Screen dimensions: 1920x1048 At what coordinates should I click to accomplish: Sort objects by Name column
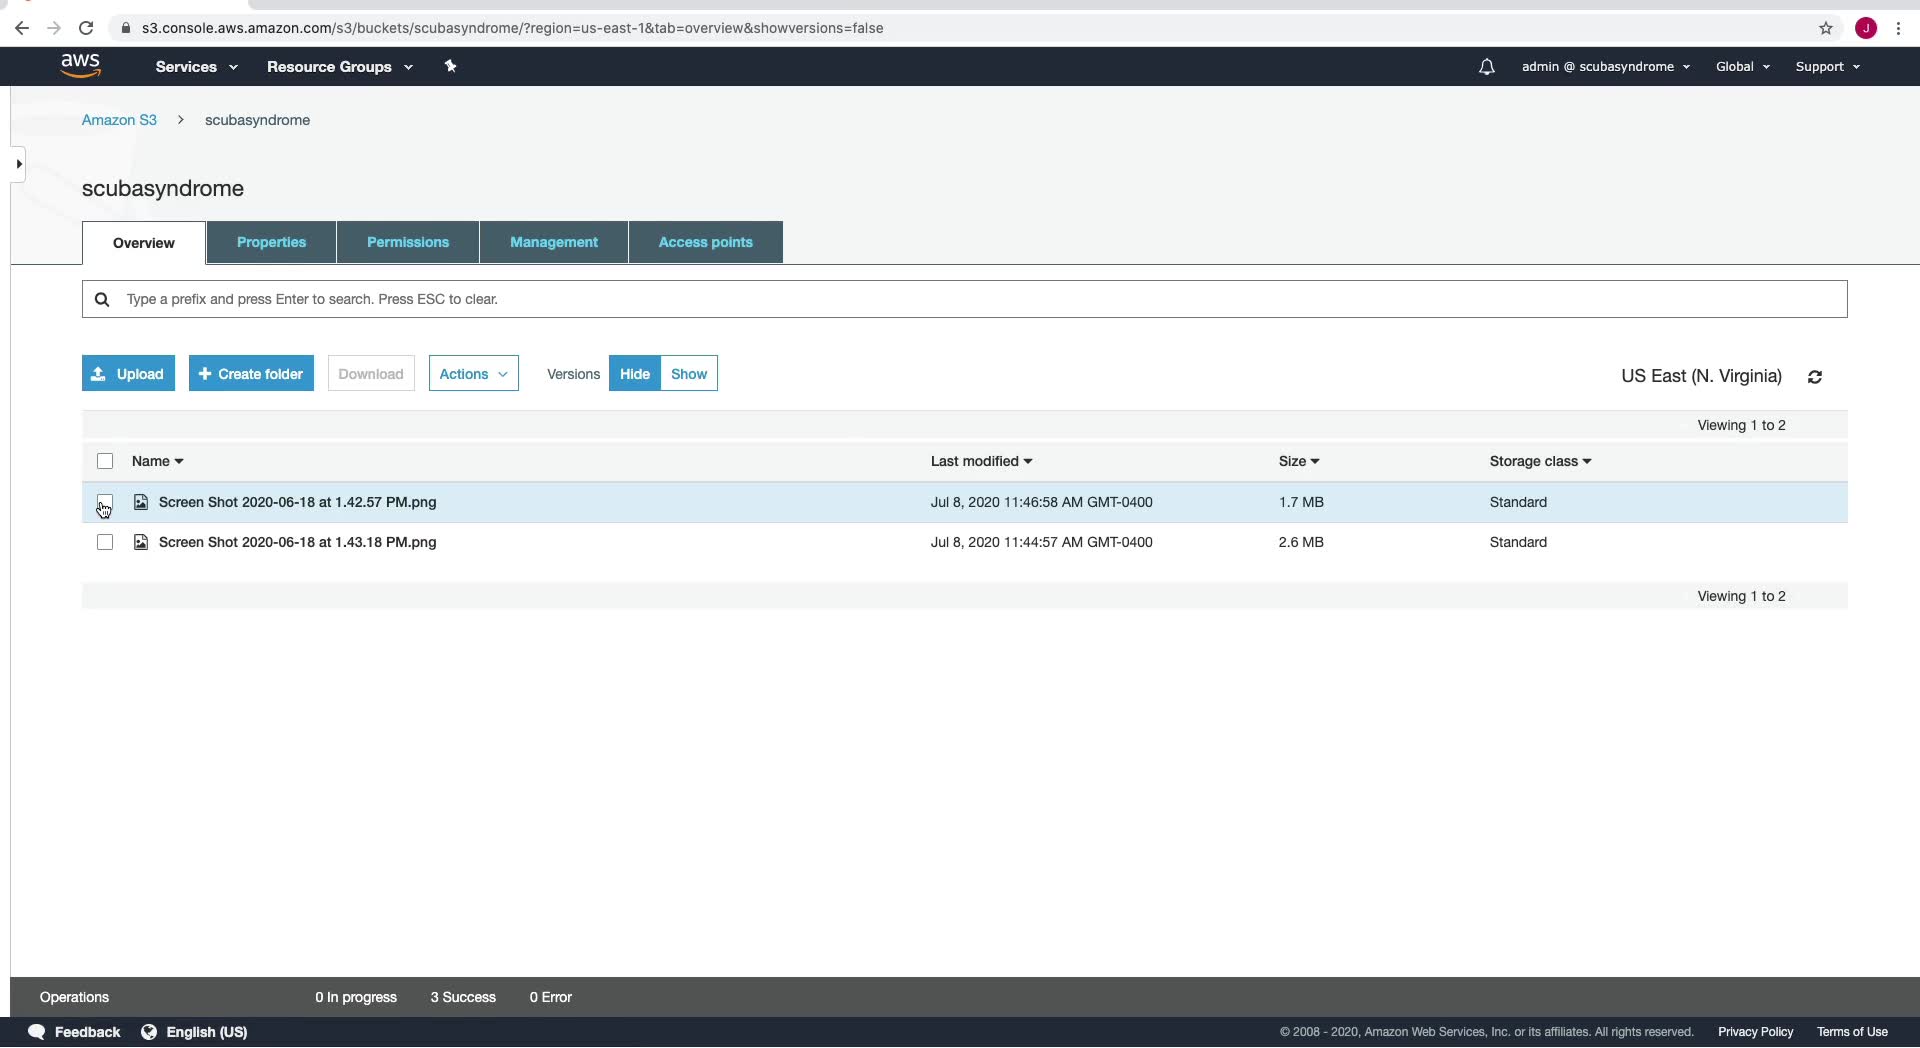(158, 461)
